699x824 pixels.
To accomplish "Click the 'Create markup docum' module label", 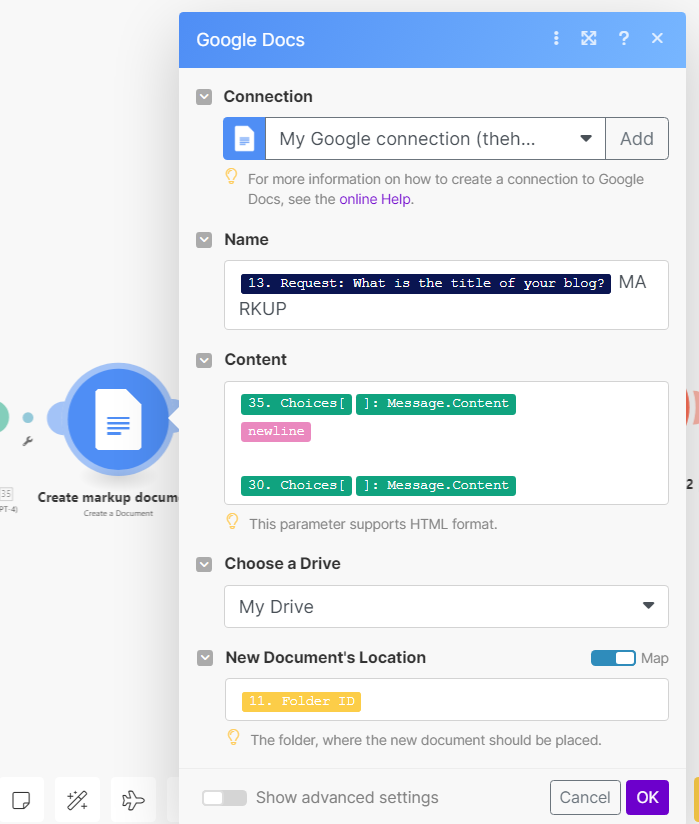I will (108, 497).
